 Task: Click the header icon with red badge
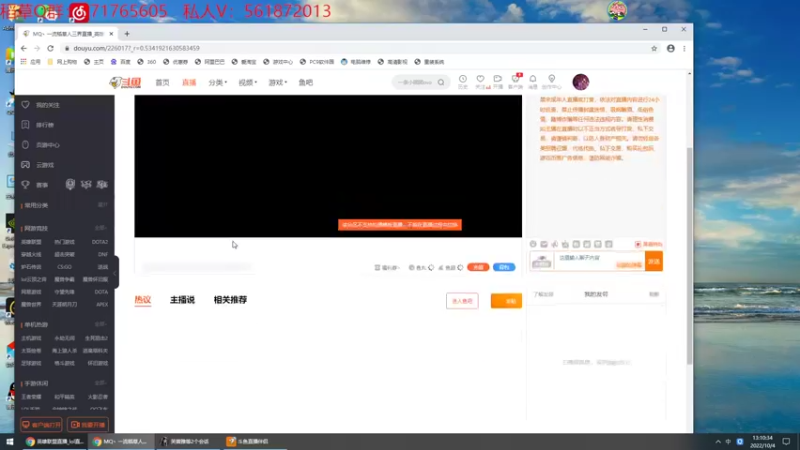pyautogui.click(x=515, y=81)
